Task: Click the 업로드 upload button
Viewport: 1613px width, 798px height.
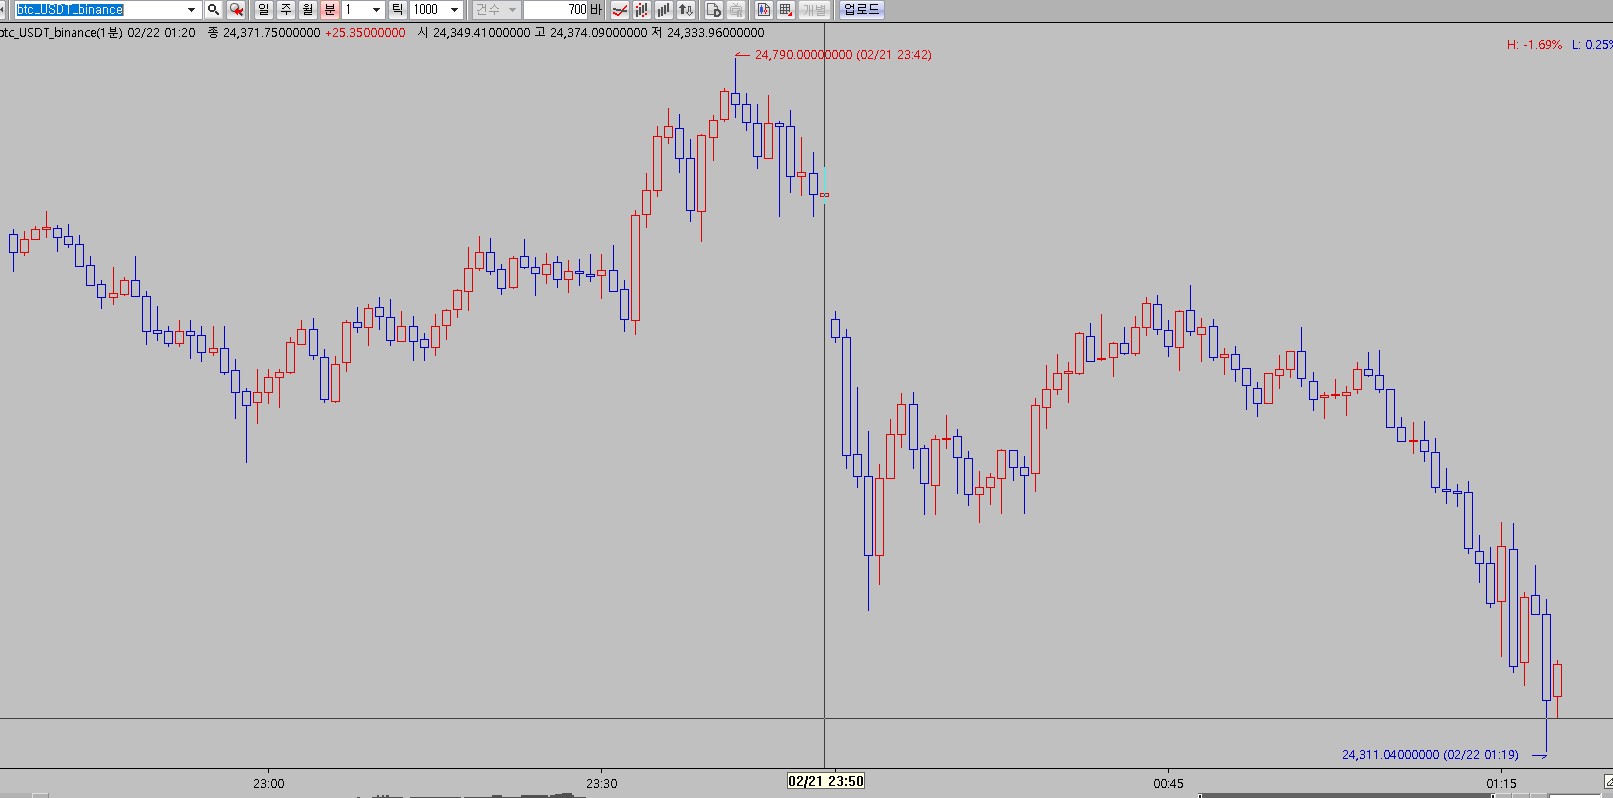Action: [x=861, y=10]
